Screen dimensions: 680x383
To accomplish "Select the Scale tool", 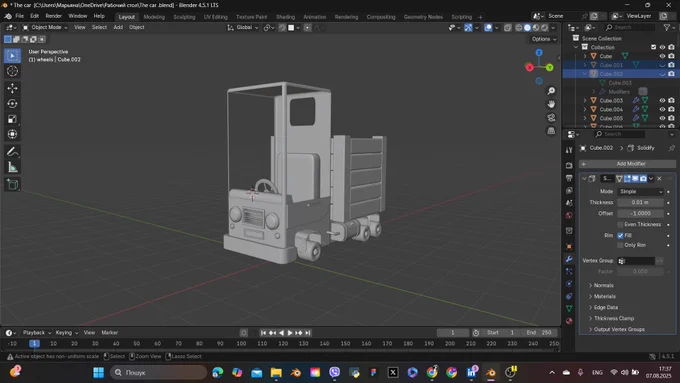I will click(12, 119).
